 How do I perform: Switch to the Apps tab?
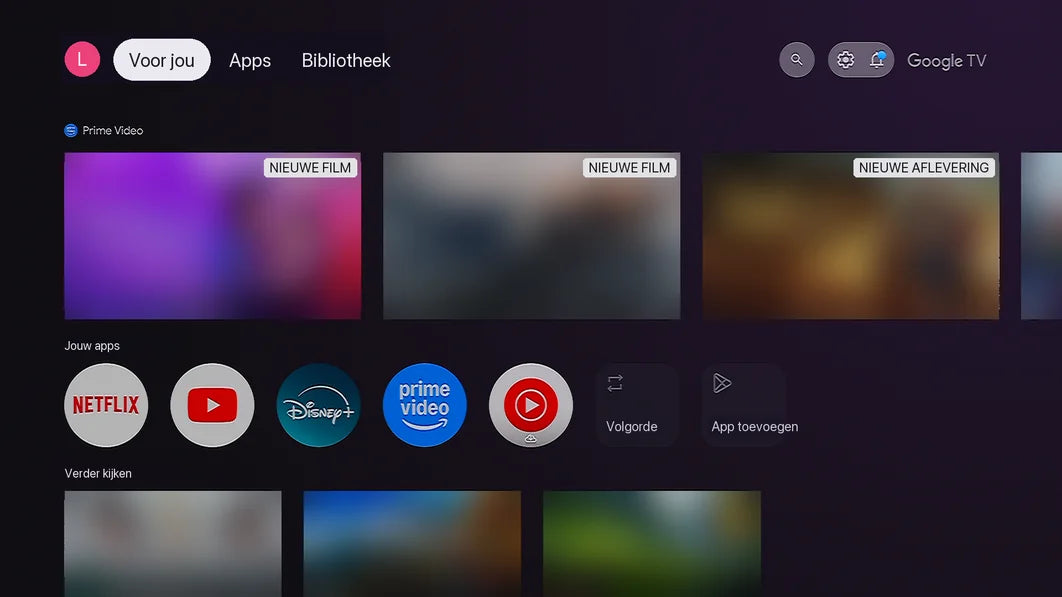[250, 60]
